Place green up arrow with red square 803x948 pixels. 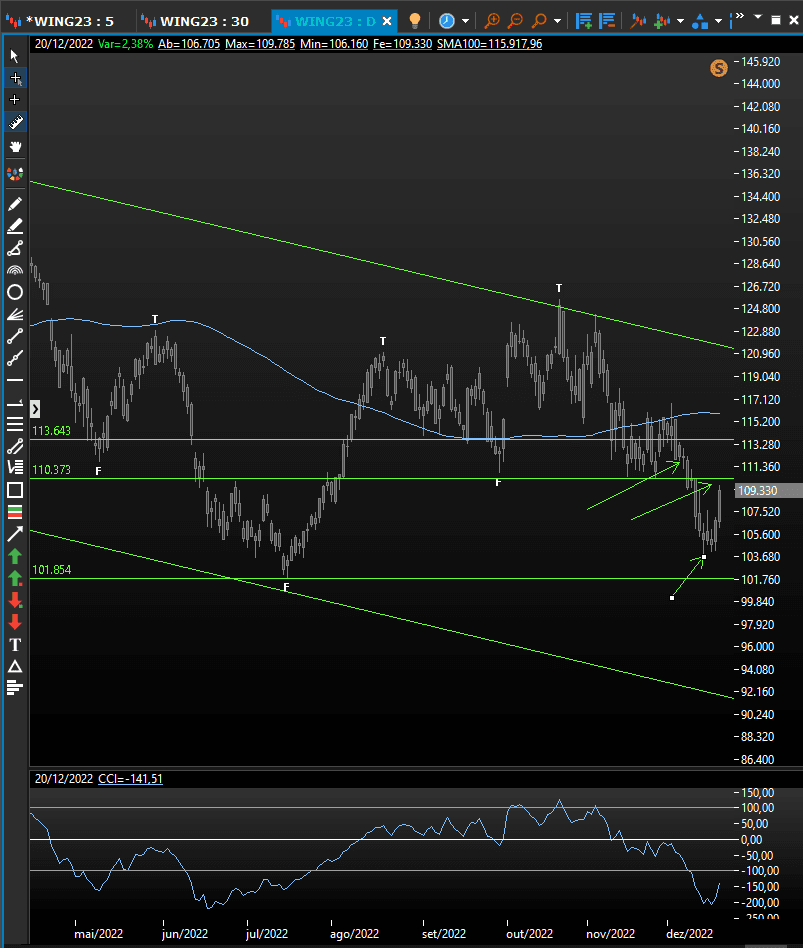pyautogui.click(x=15, y=579)
